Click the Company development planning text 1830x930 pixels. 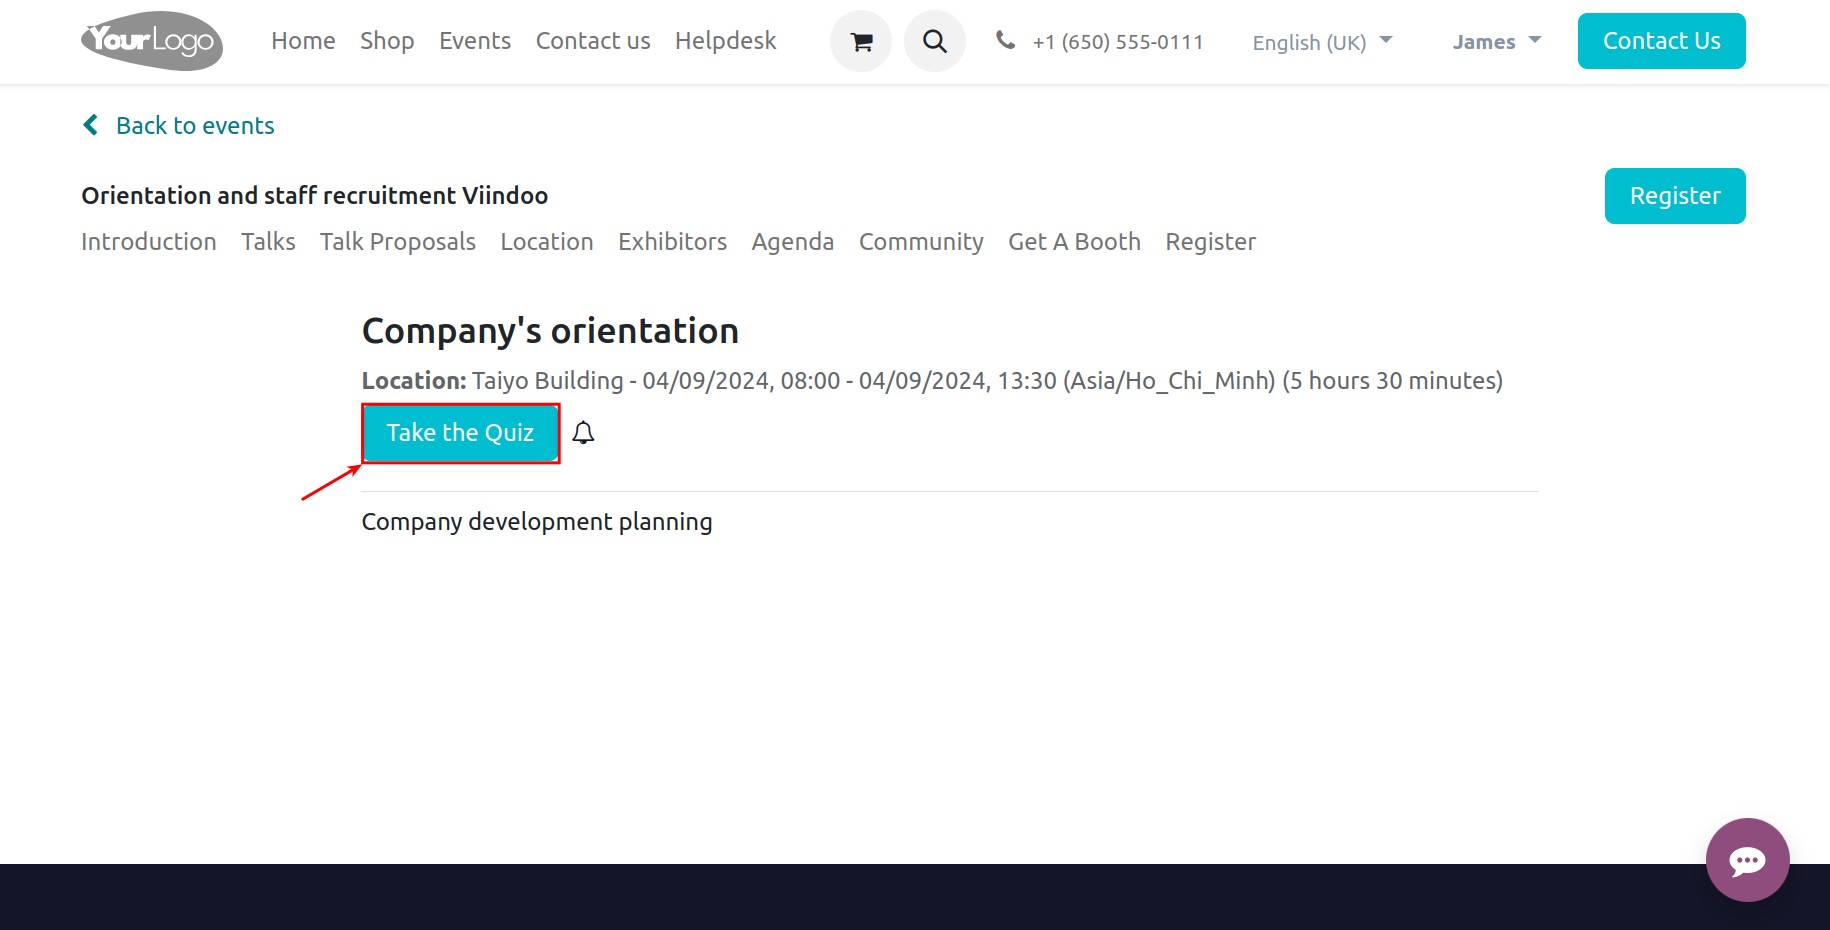pyautogui.click(x=537, y=522)
